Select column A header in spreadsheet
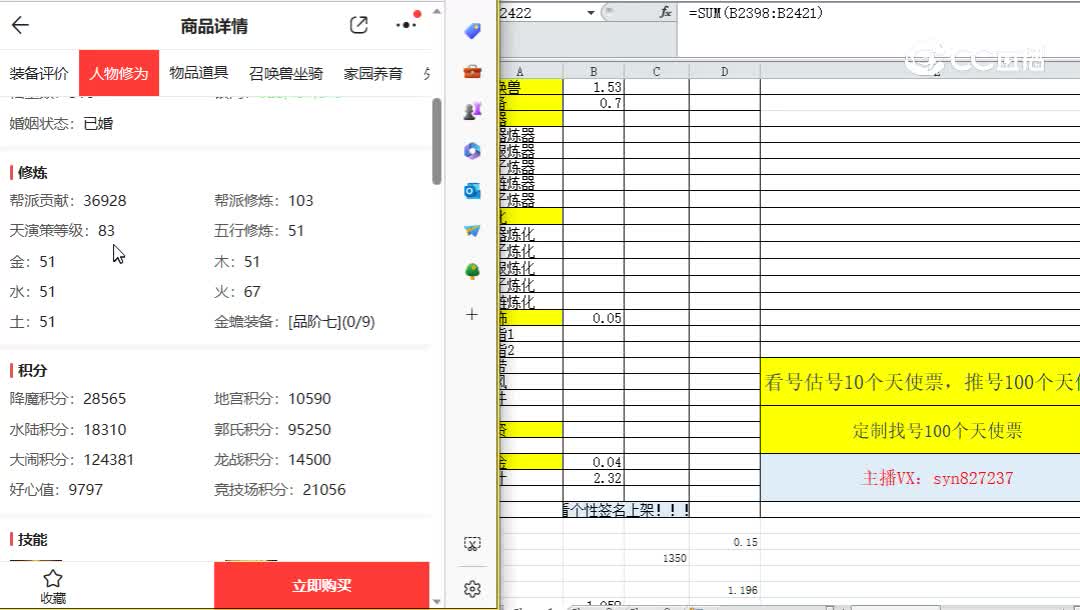 [x=531, y=71]
